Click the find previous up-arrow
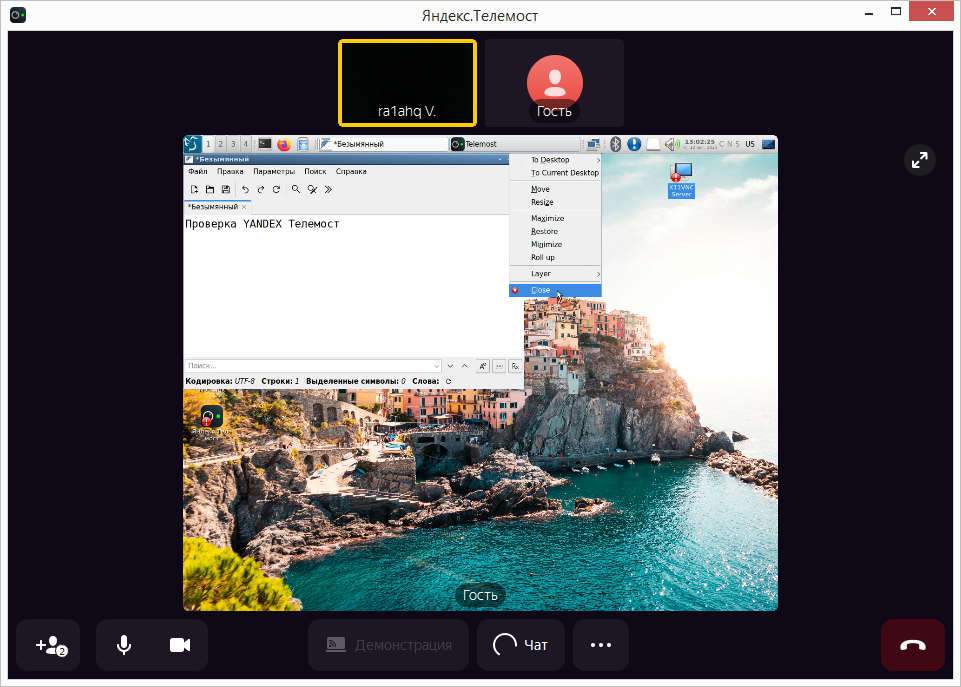The width and height of the screenshot is (961, 687). [465, 366]
